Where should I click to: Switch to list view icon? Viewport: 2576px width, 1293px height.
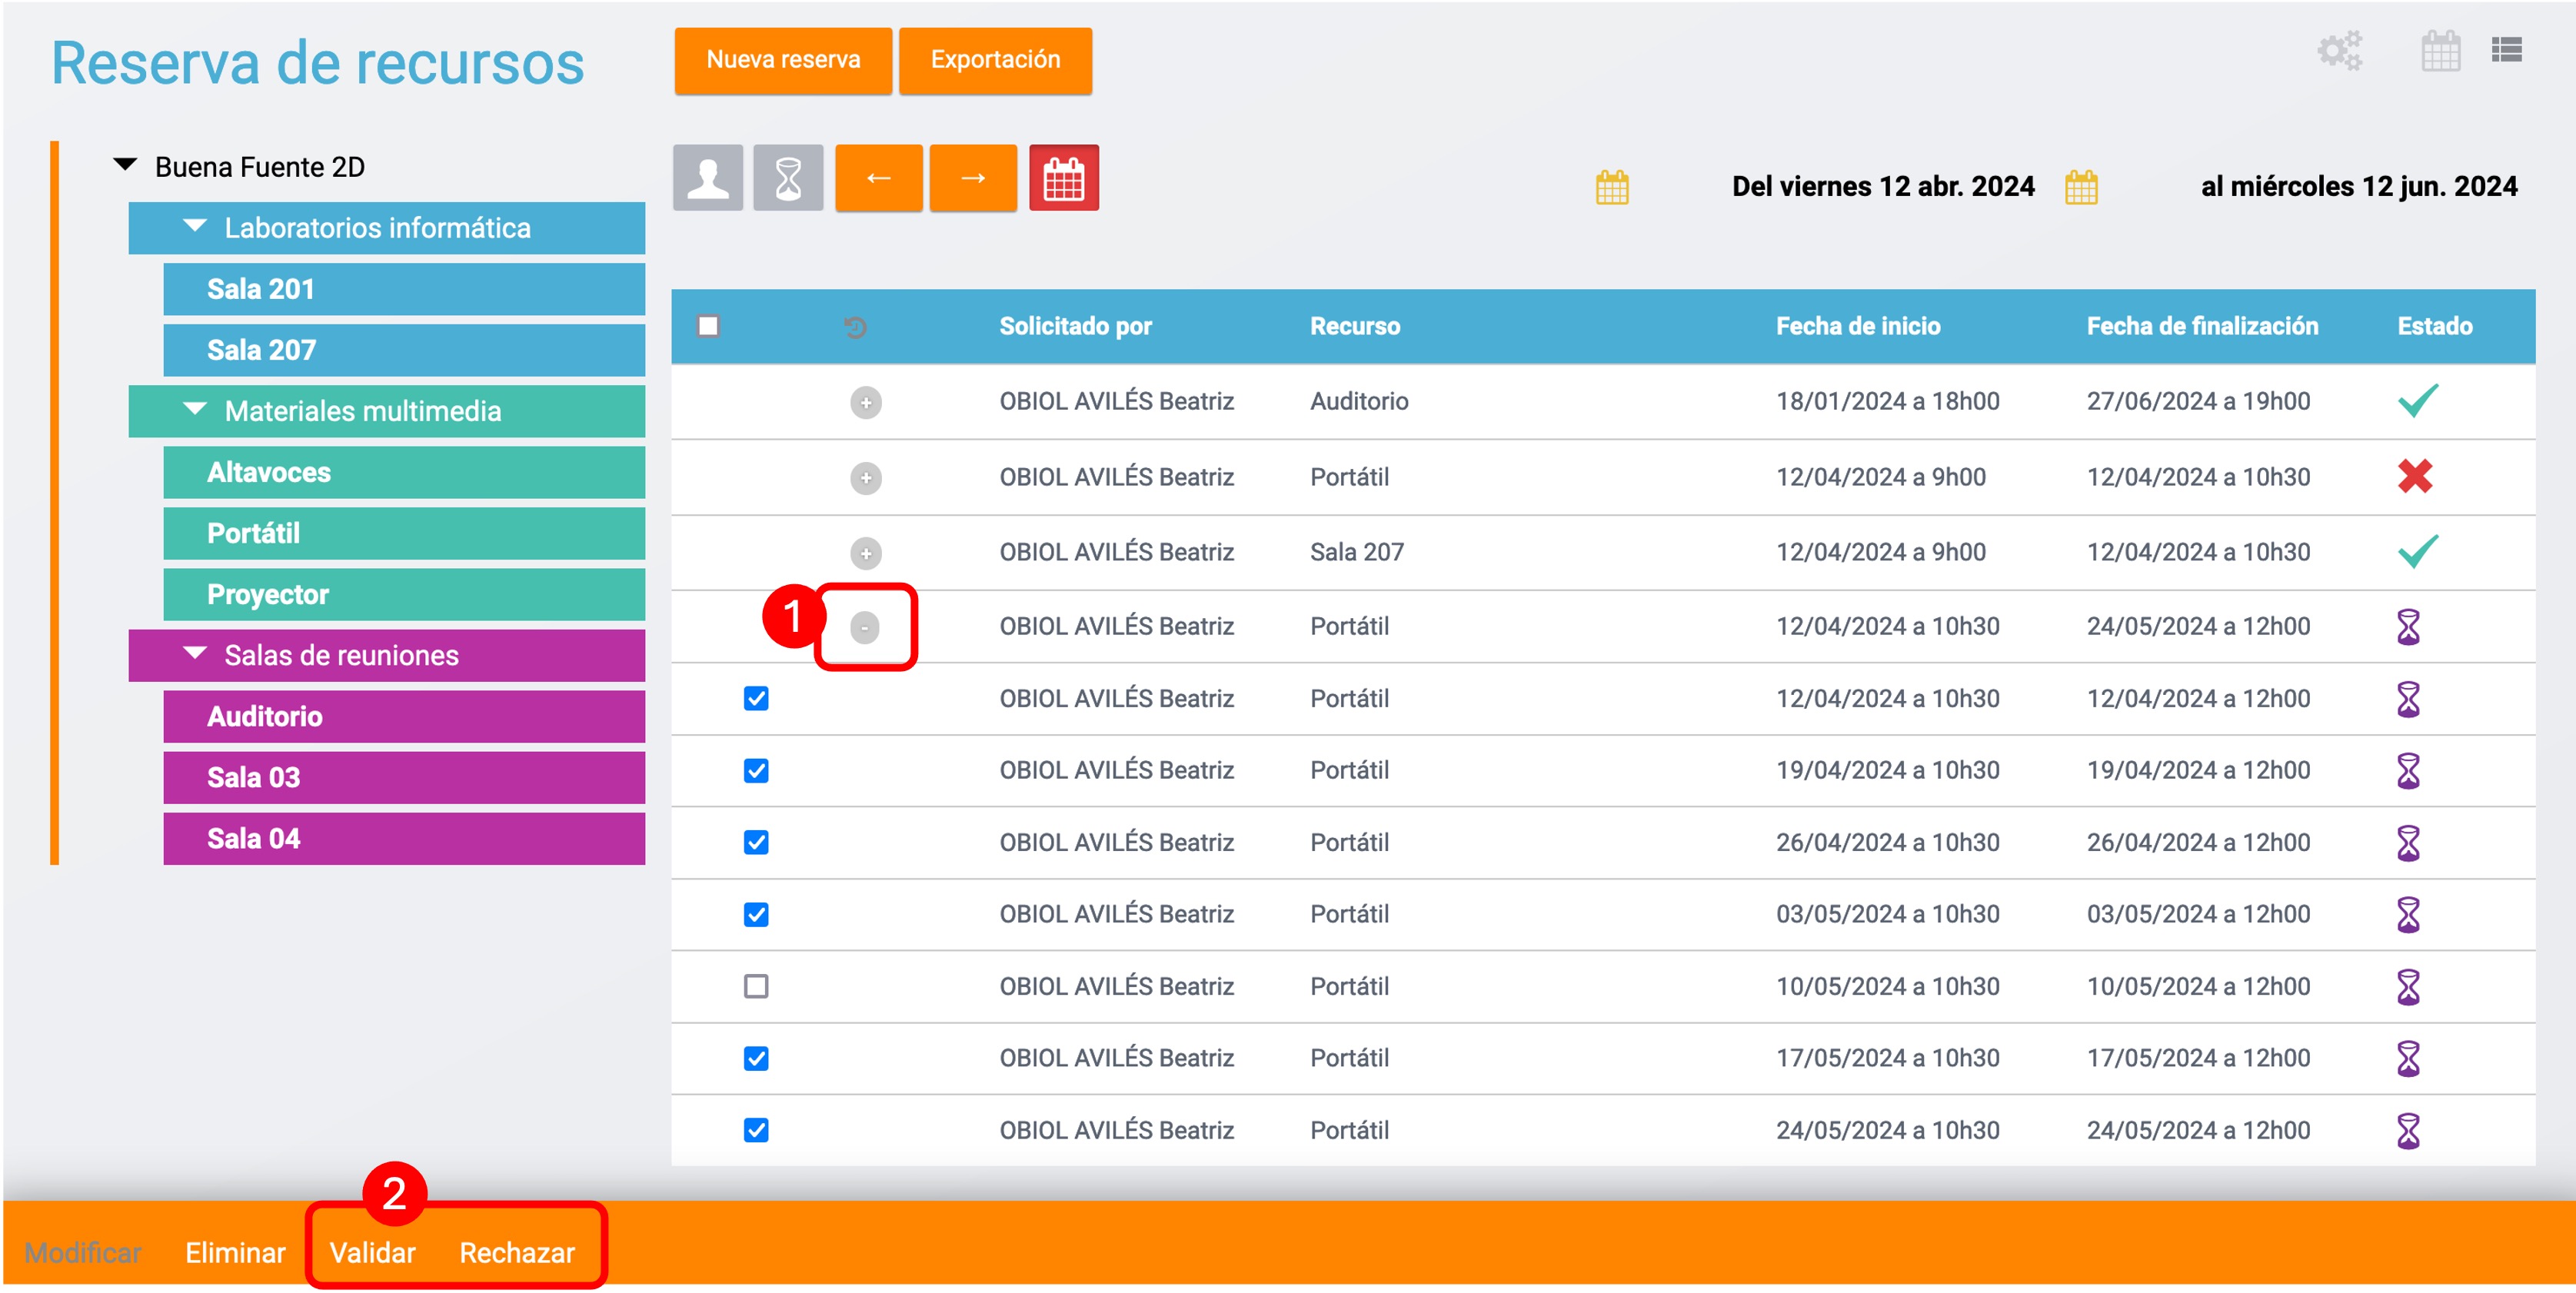[x=2506, y=50]
